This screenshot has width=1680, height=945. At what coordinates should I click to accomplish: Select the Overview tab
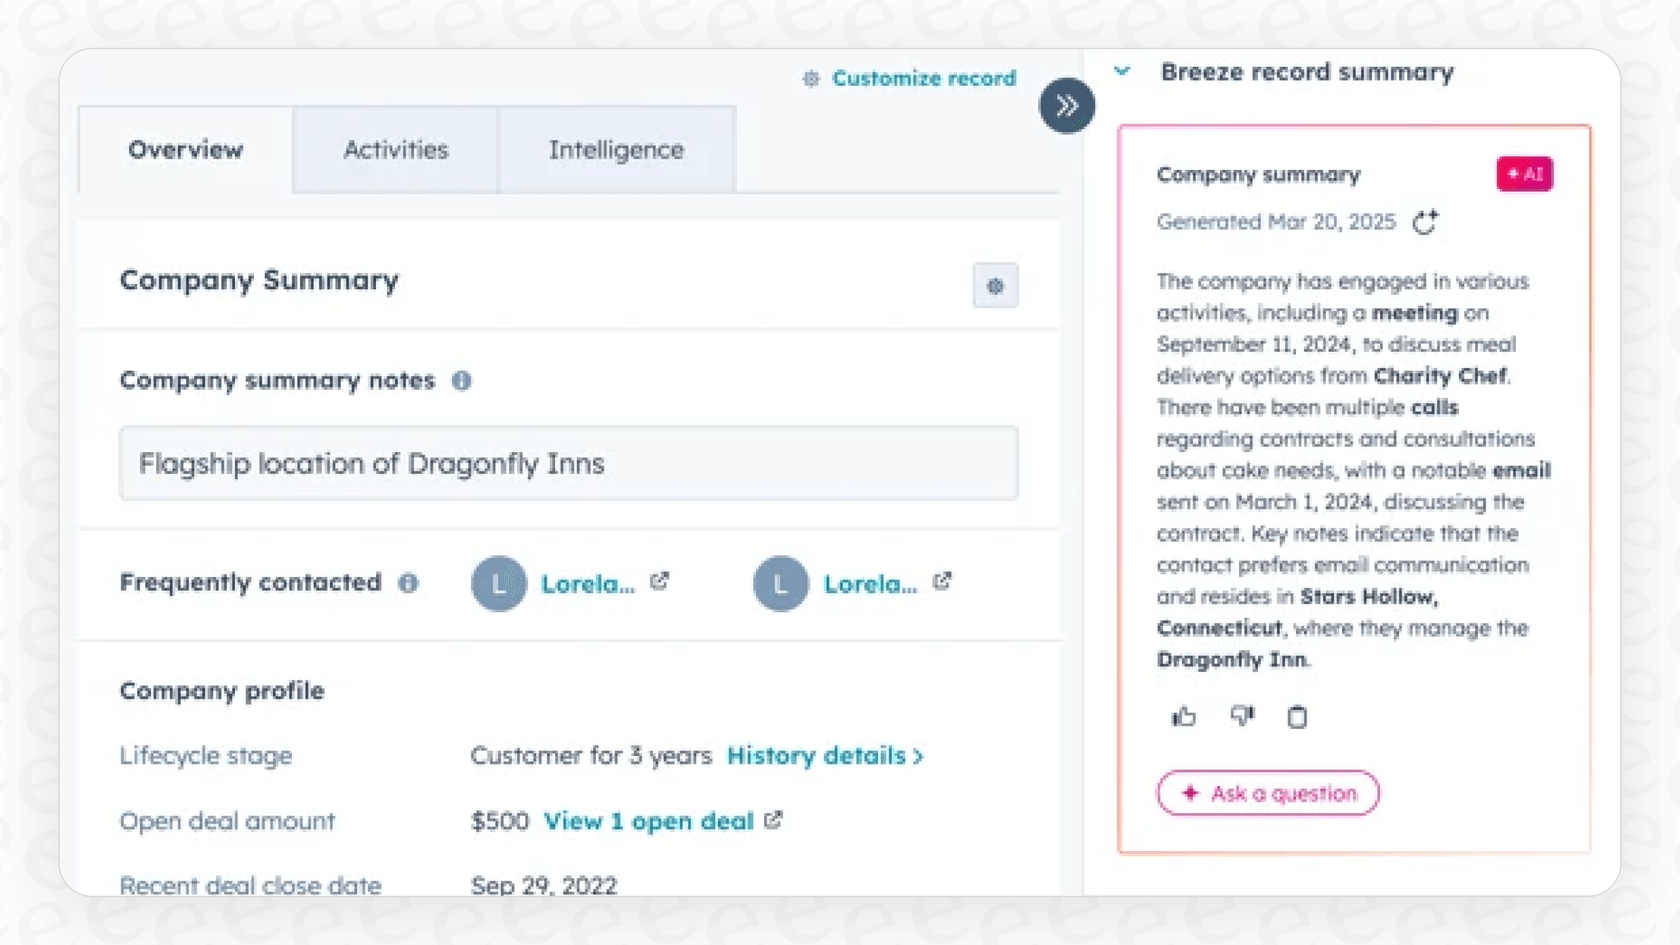[185, 150]
